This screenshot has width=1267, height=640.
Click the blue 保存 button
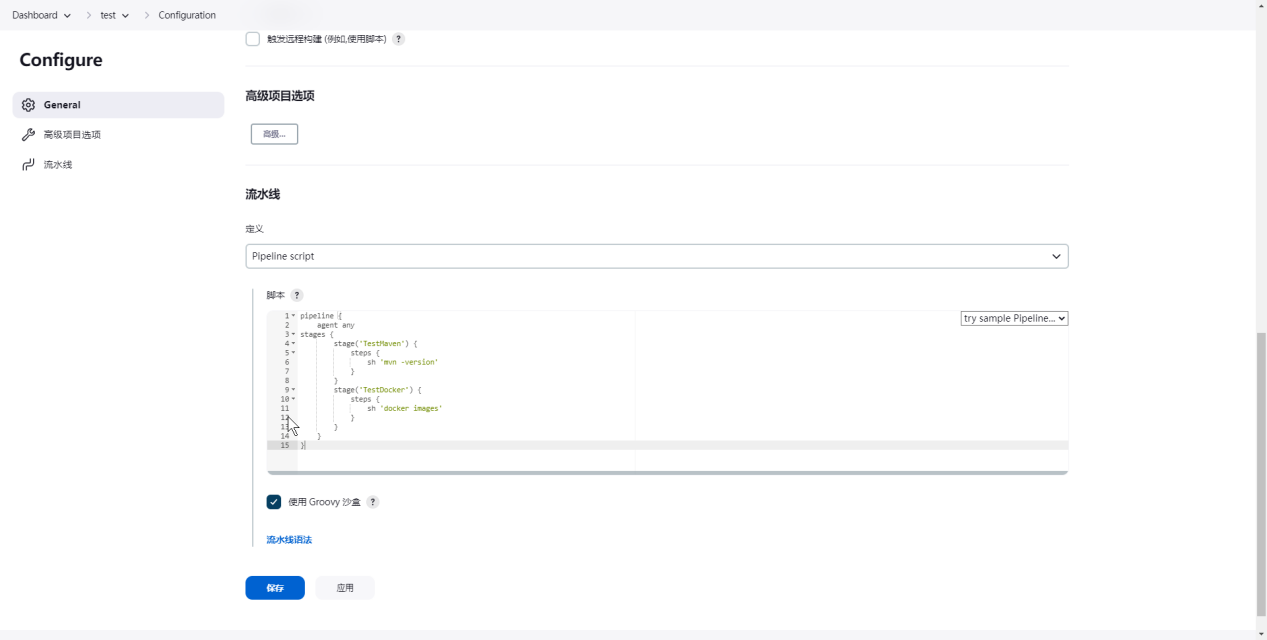[275, 588]
